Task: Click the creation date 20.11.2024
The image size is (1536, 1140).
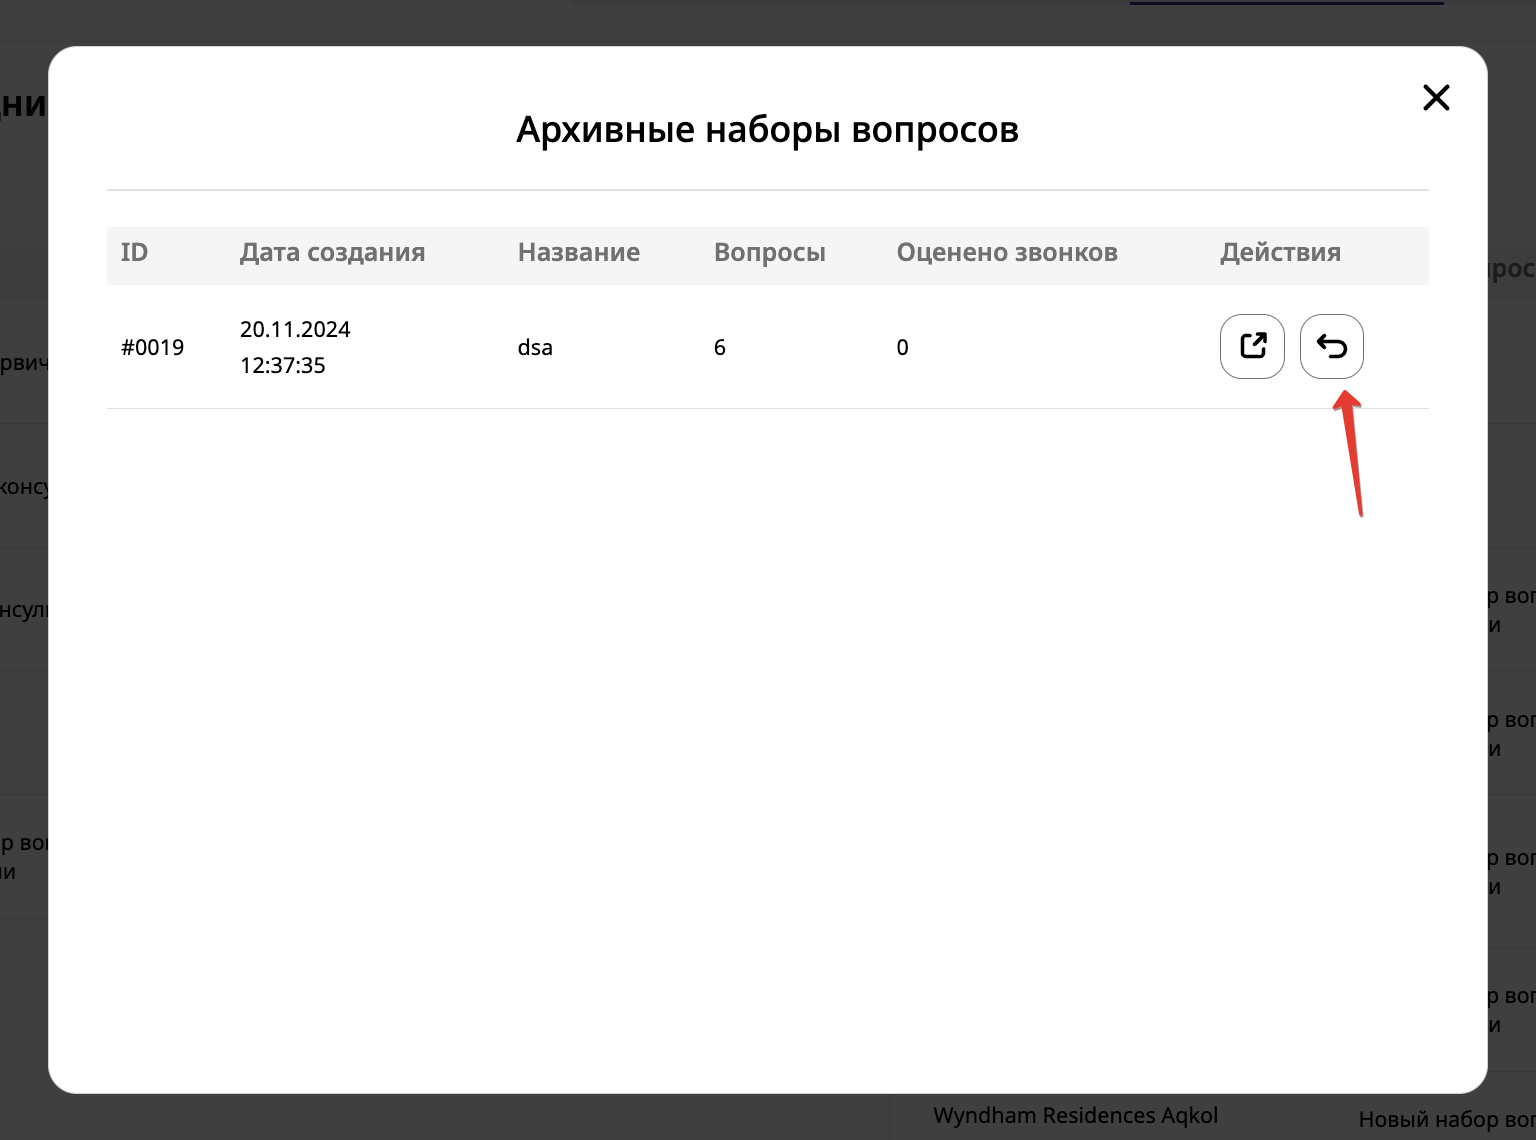Action: 295,330
